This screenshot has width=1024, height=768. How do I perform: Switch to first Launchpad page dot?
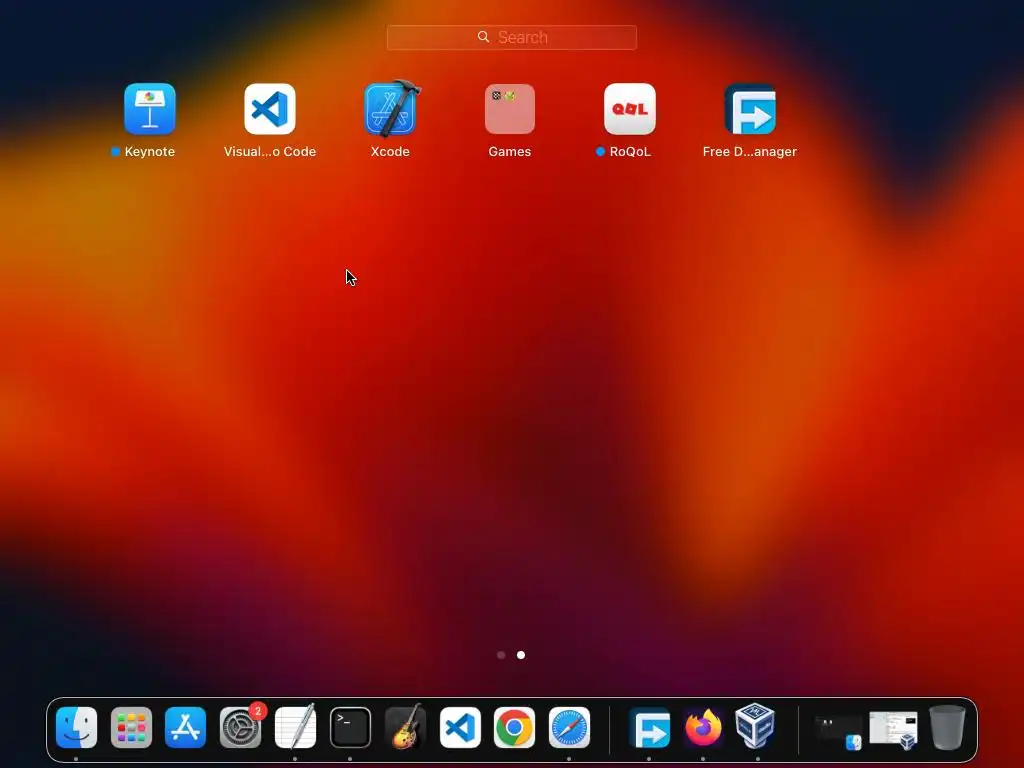pos(501,654)
